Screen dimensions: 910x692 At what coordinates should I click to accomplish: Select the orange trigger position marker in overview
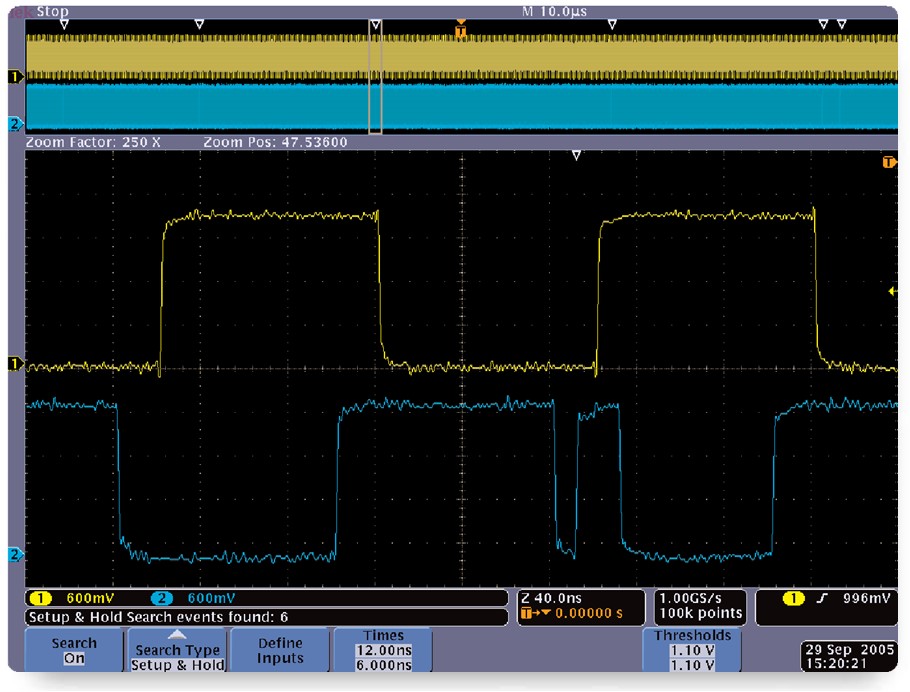[460, 30]
